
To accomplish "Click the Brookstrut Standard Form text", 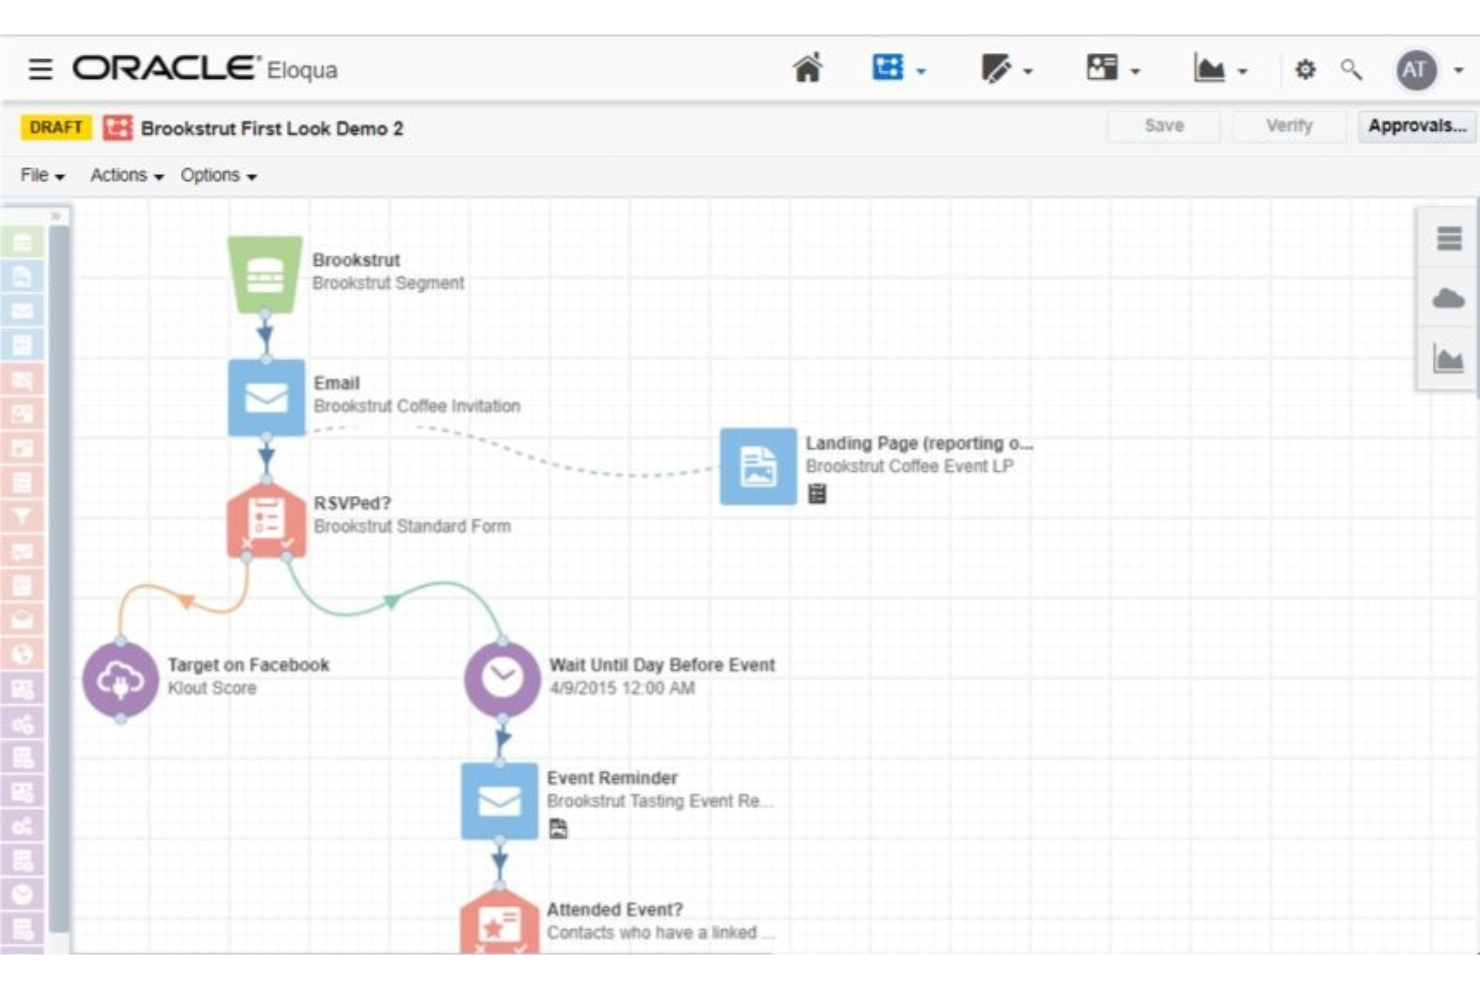I will (412, 526).
